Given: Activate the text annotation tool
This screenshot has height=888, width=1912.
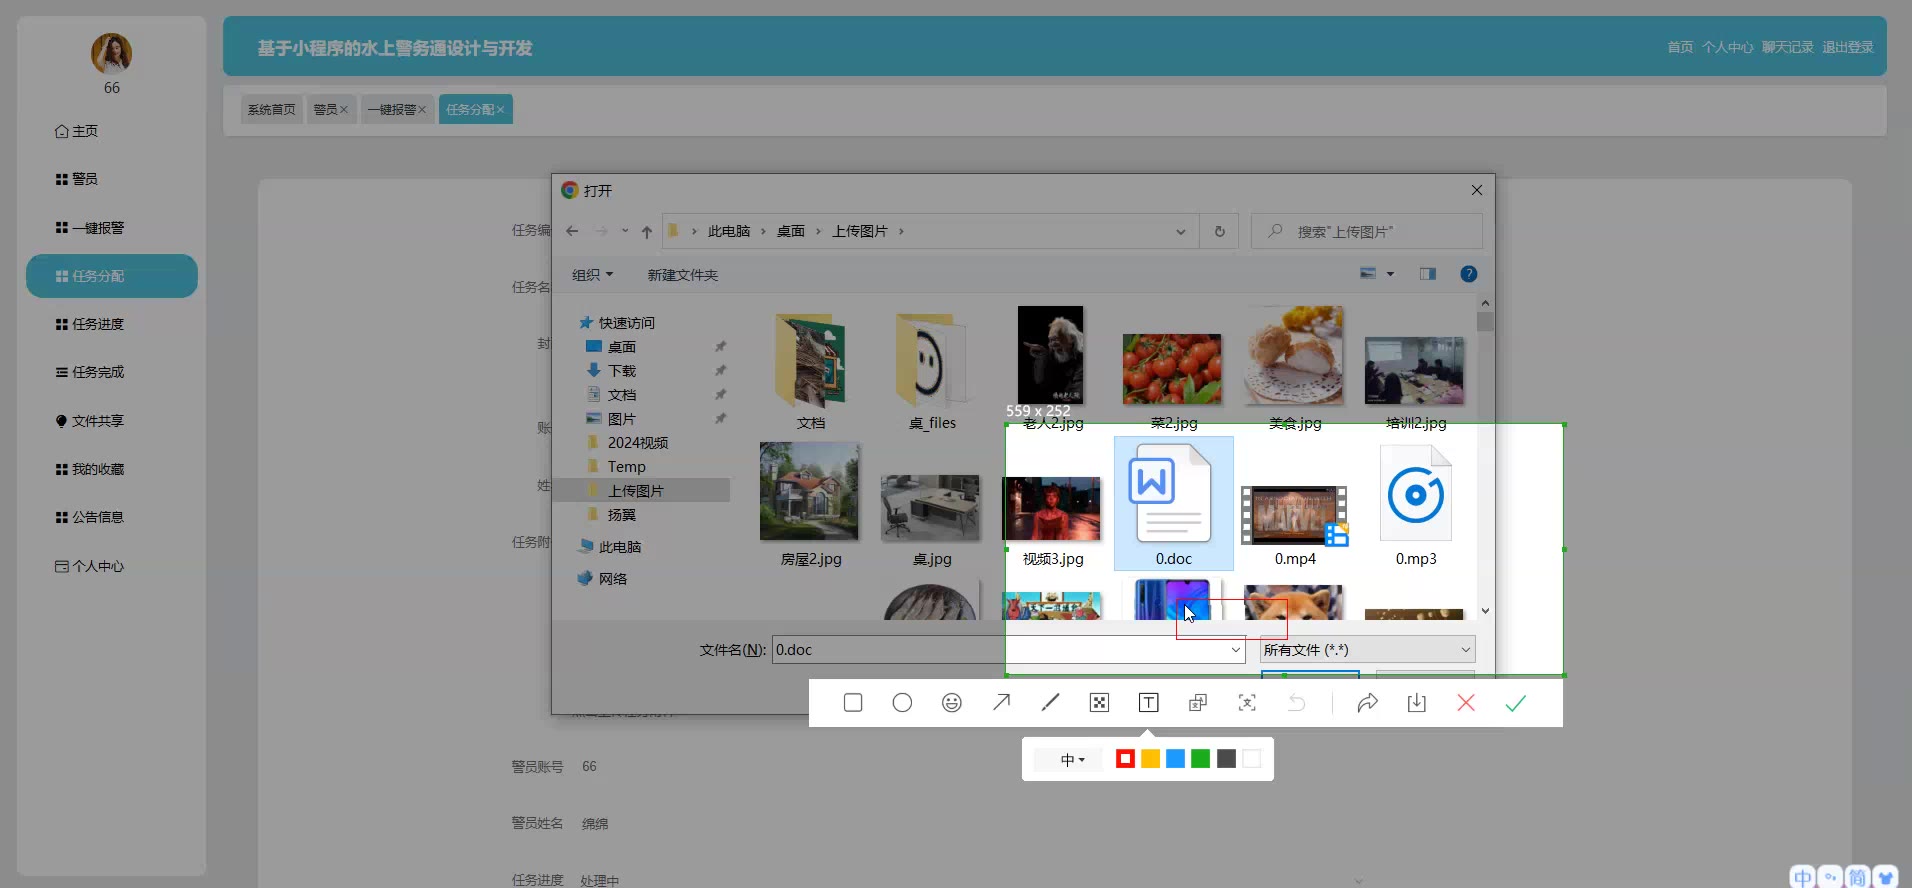Looking at the screenshot, I should click(1148, 703).
